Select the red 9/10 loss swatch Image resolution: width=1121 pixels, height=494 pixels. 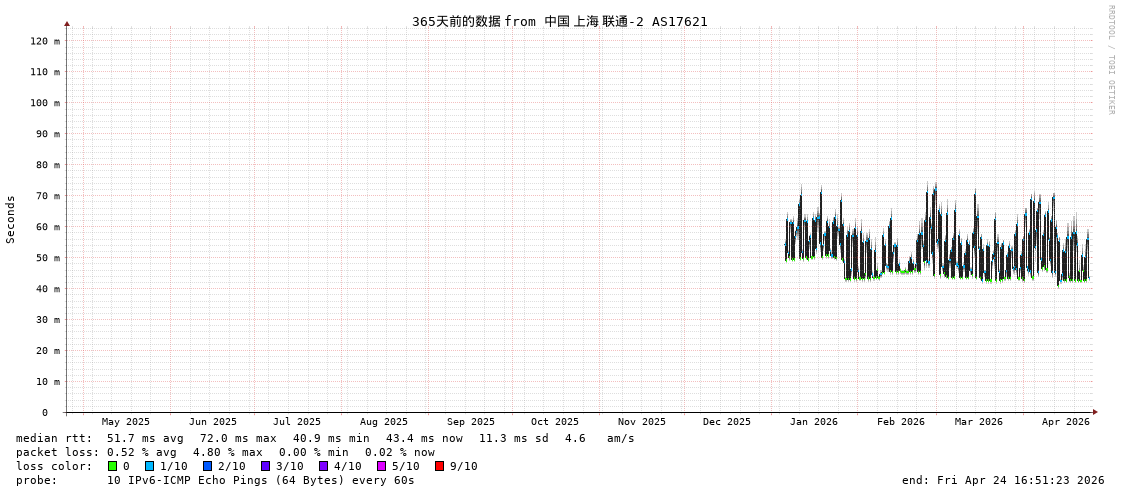[440, 466]
